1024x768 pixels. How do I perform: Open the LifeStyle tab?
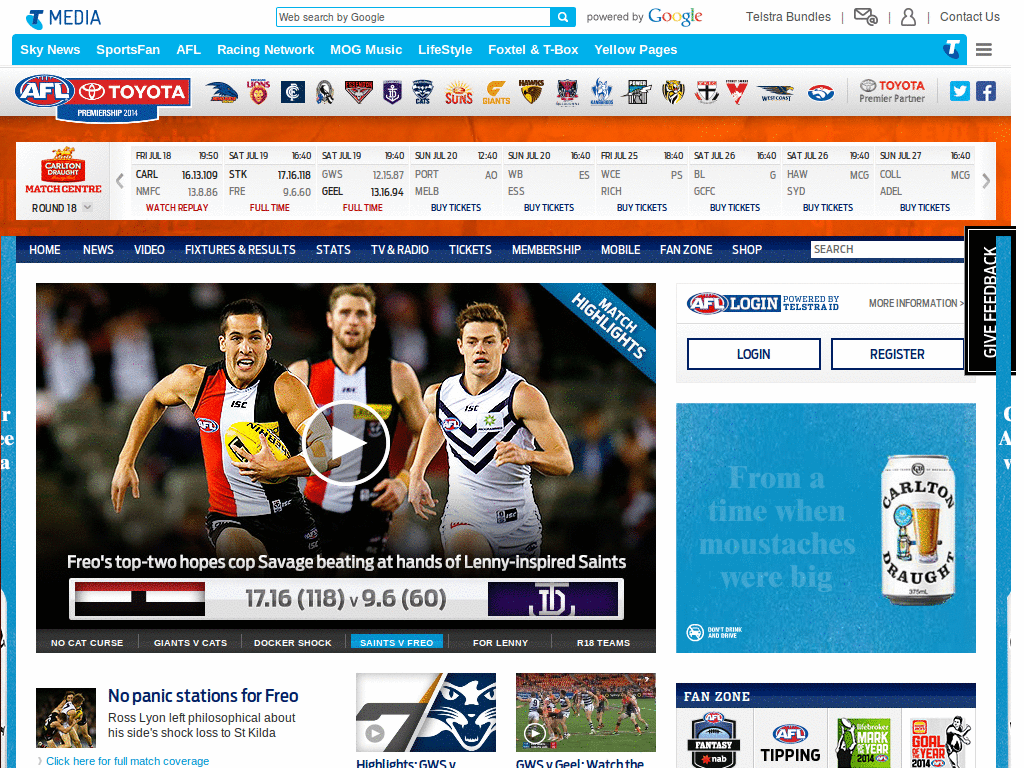point(445,50)
